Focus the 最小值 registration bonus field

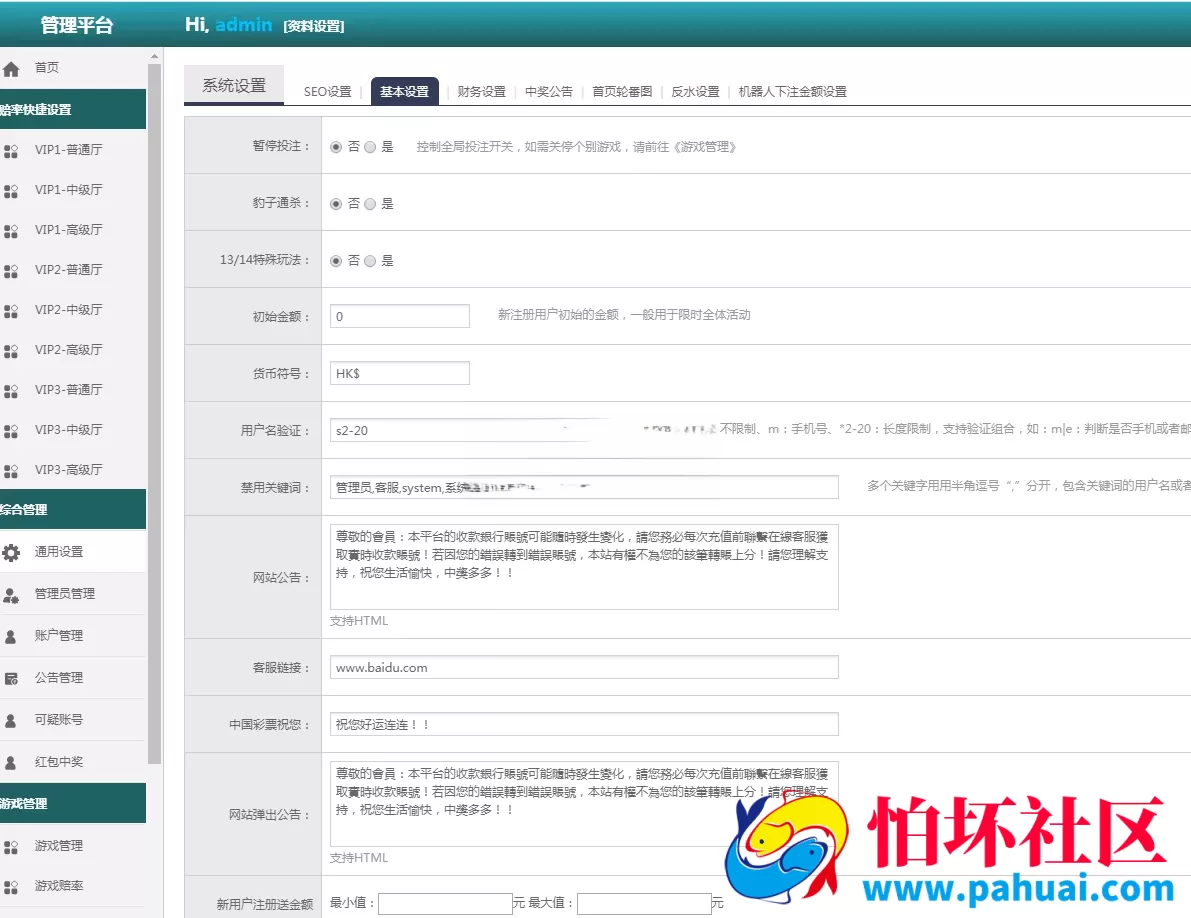[445, 904]
